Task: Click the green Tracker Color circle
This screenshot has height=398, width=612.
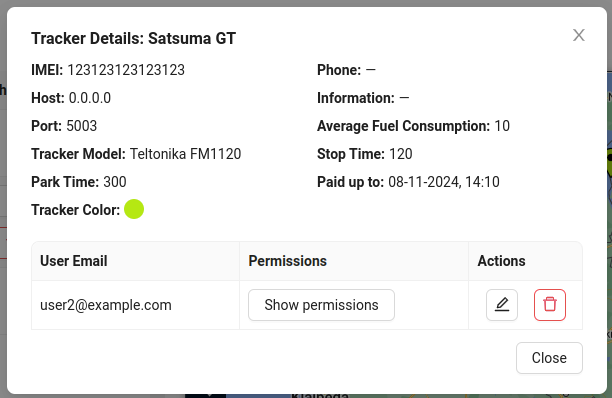Action: tap(134, 209)
